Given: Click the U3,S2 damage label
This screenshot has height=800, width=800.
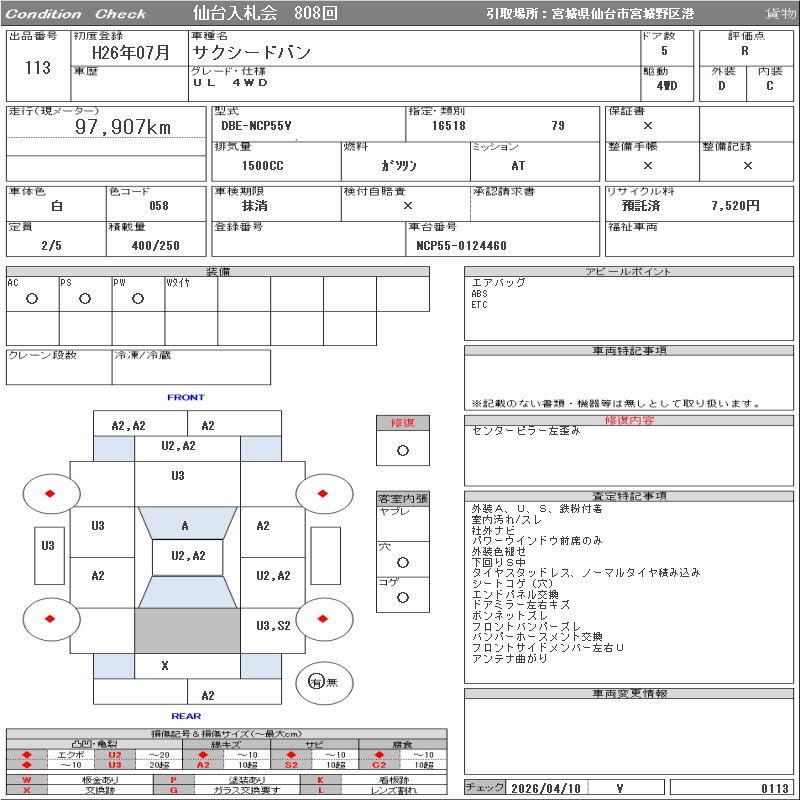Looking at the screenshot, I should (x=273, y=625).
